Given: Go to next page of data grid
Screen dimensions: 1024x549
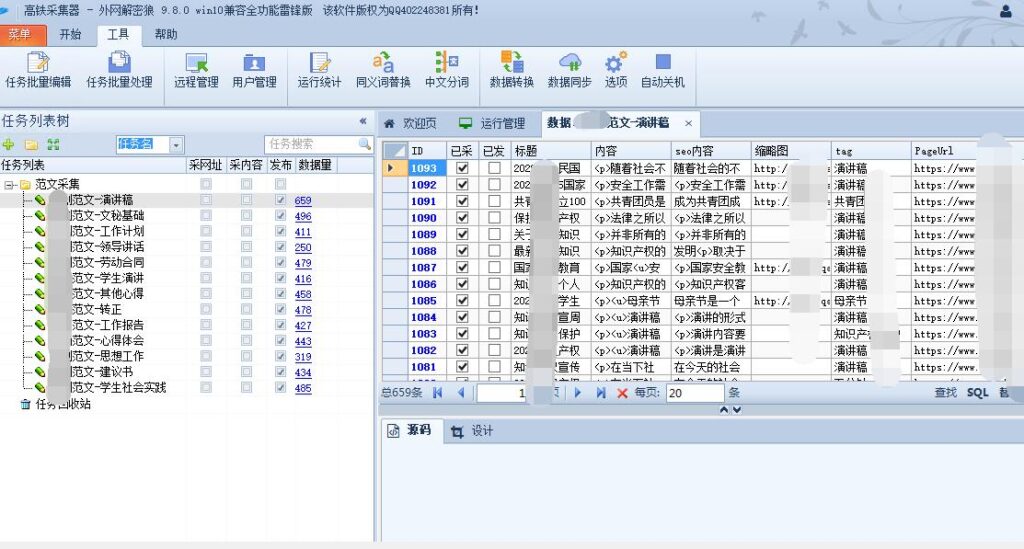Looking at the screenshot, I should click(577, 392).
